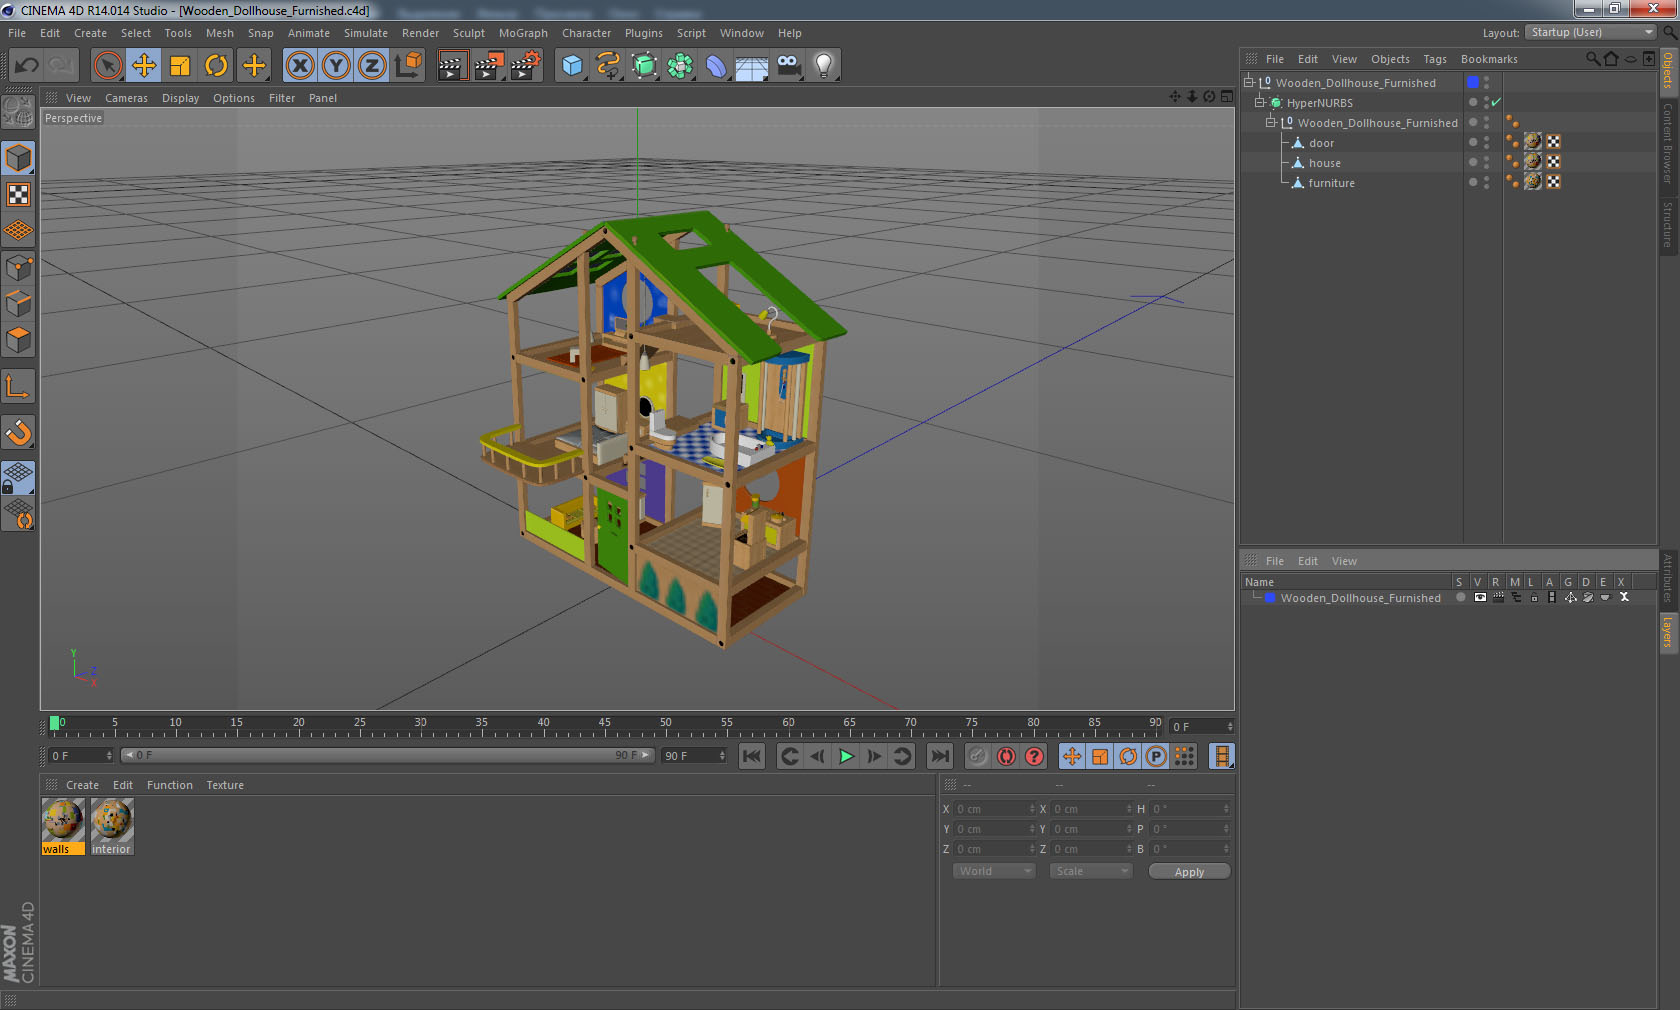Viewport: 1680px width, 1010px height.
Task: Open the array modeling objects icon
Action: (680, 66)
